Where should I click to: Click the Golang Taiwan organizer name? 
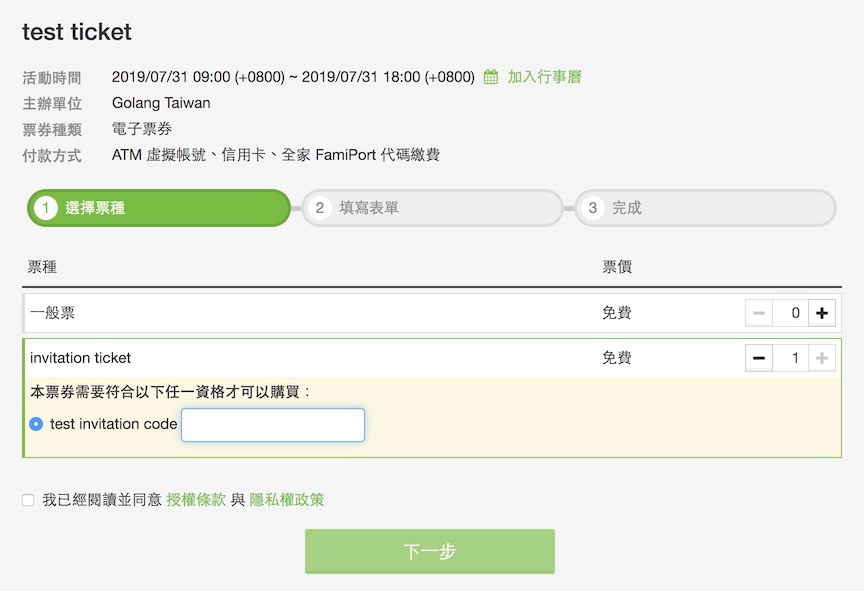(161, 103)
